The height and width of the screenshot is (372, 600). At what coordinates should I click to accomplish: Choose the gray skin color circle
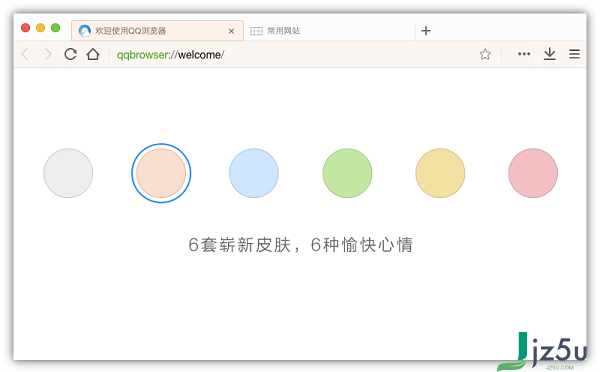(68, 173)
